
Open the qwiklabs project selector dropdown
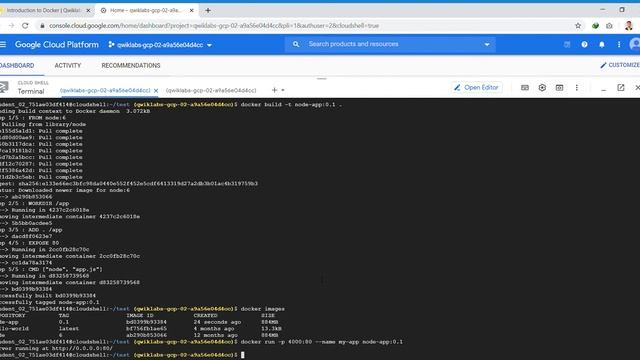(160, 45)
